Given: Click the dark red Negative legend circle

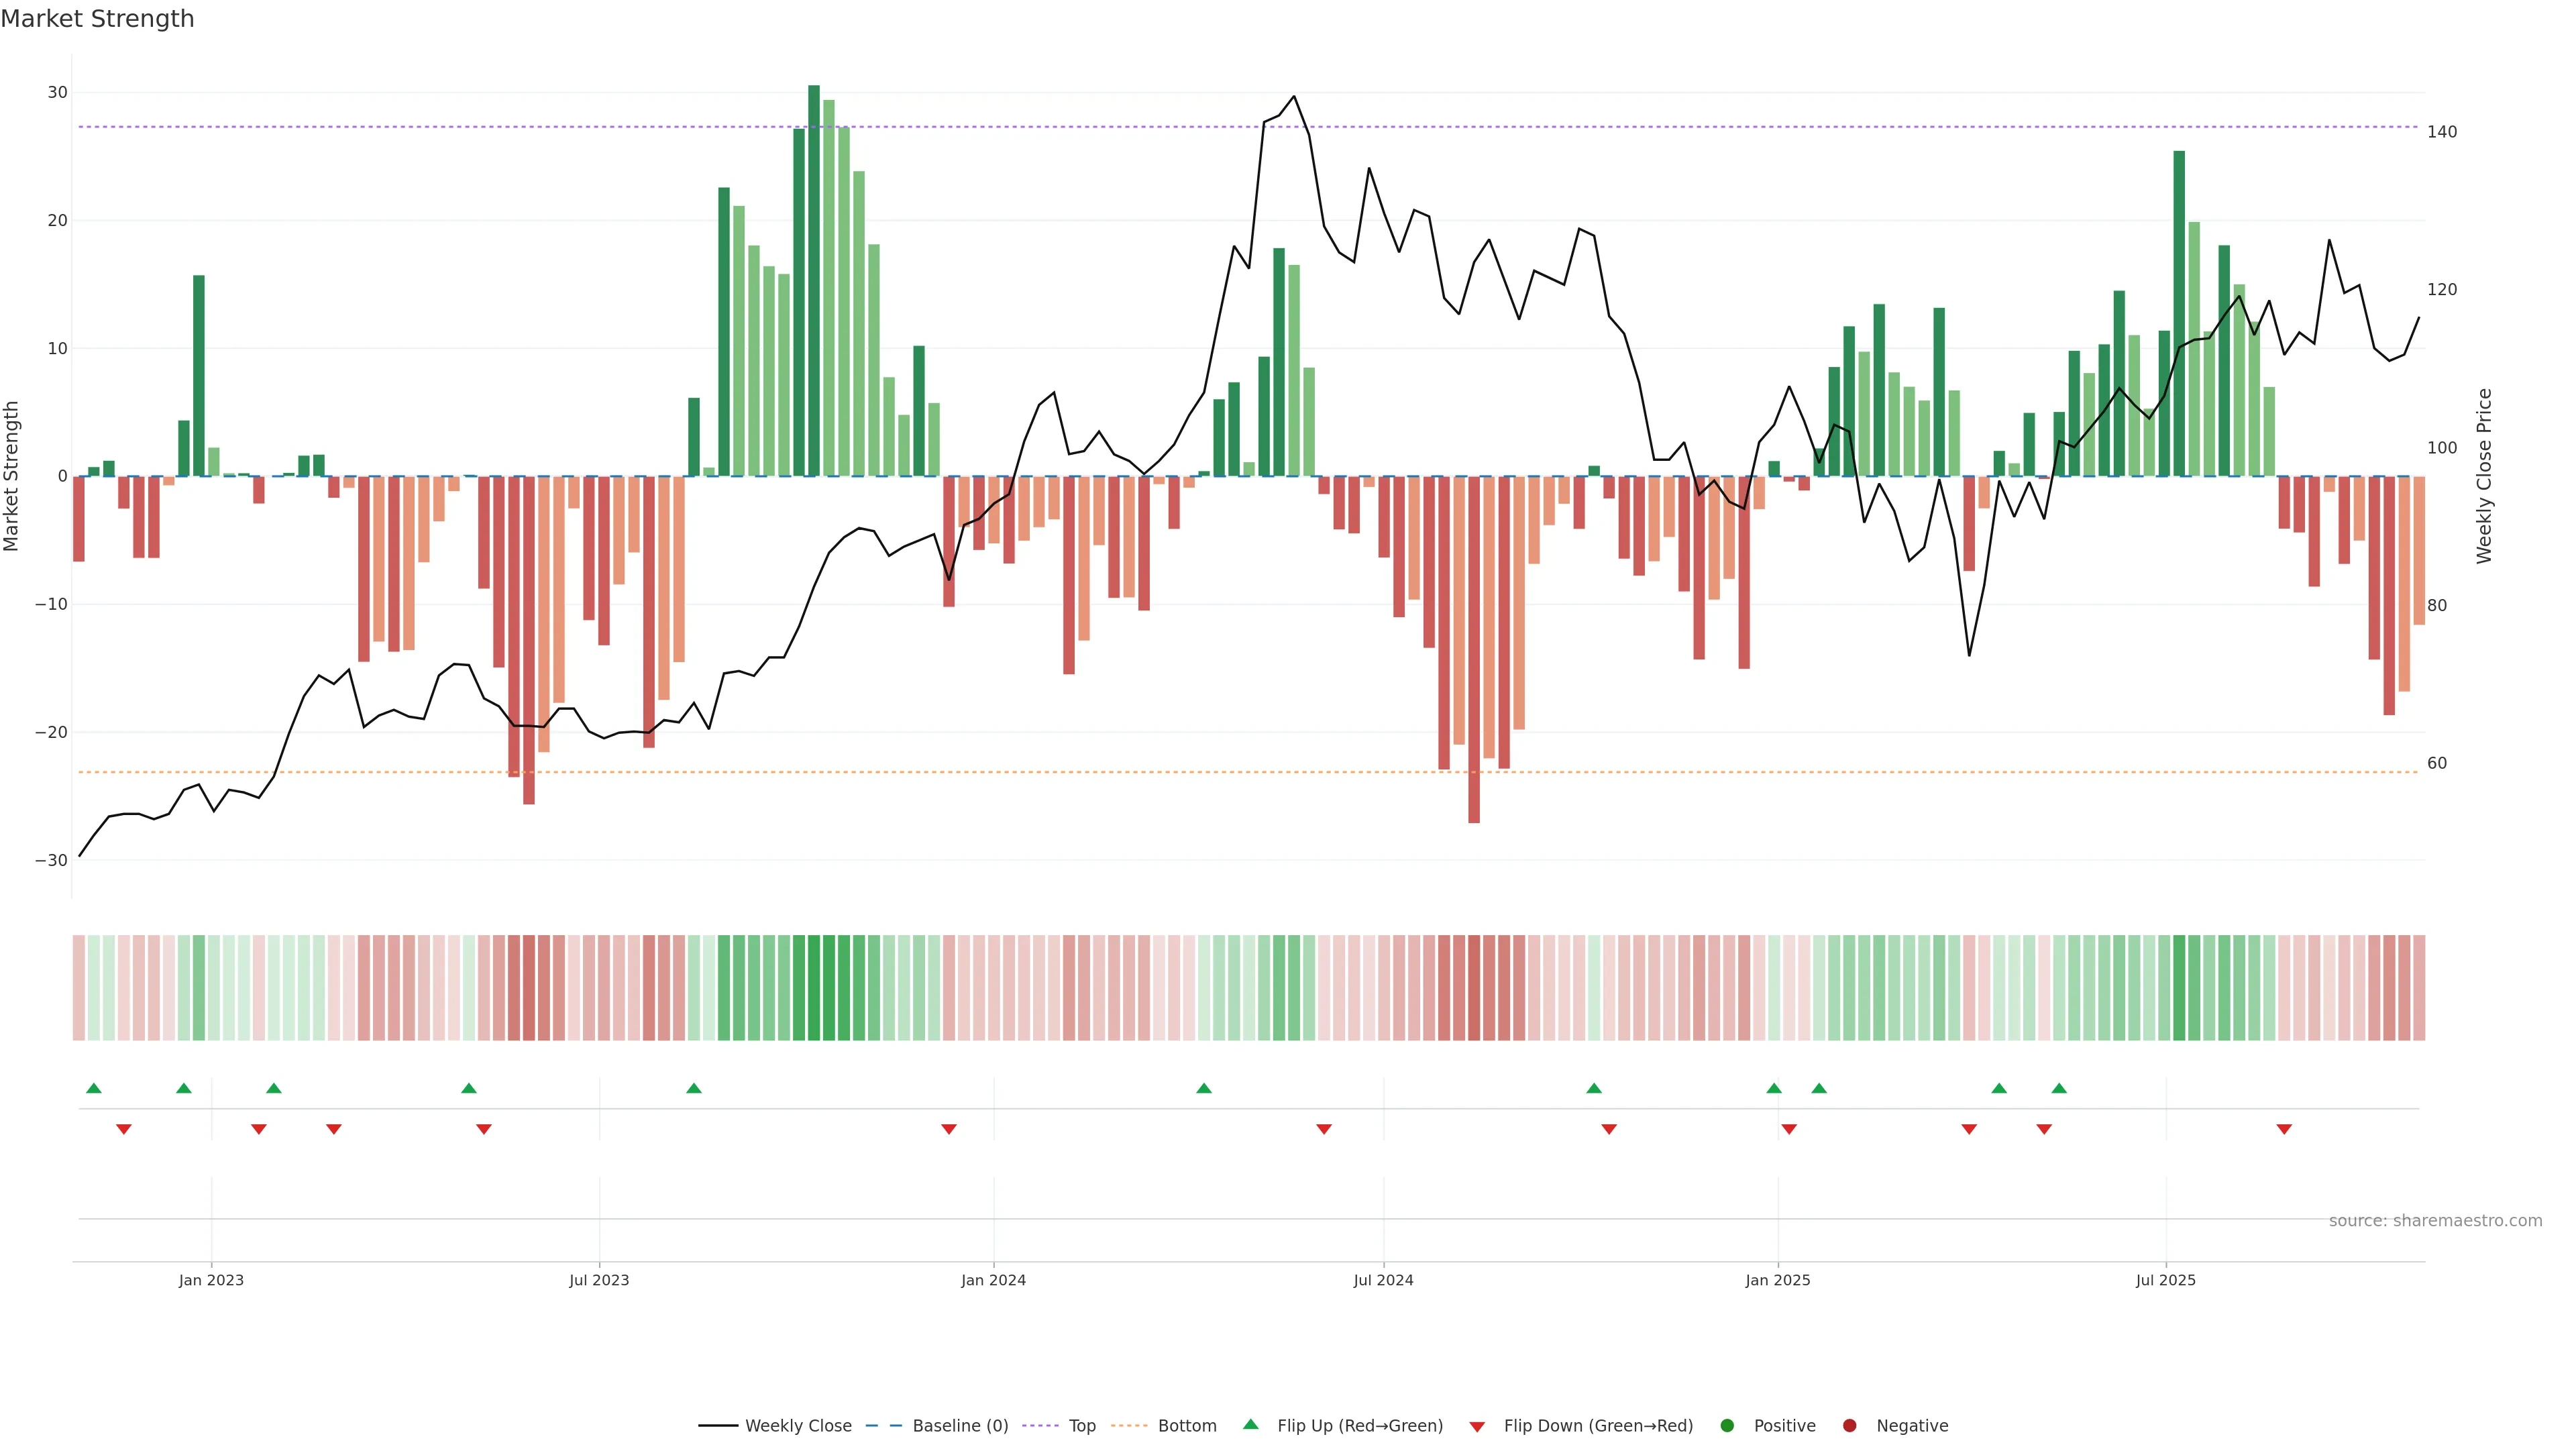Looking at the screenshot, I should (x=1849, y=1425).
